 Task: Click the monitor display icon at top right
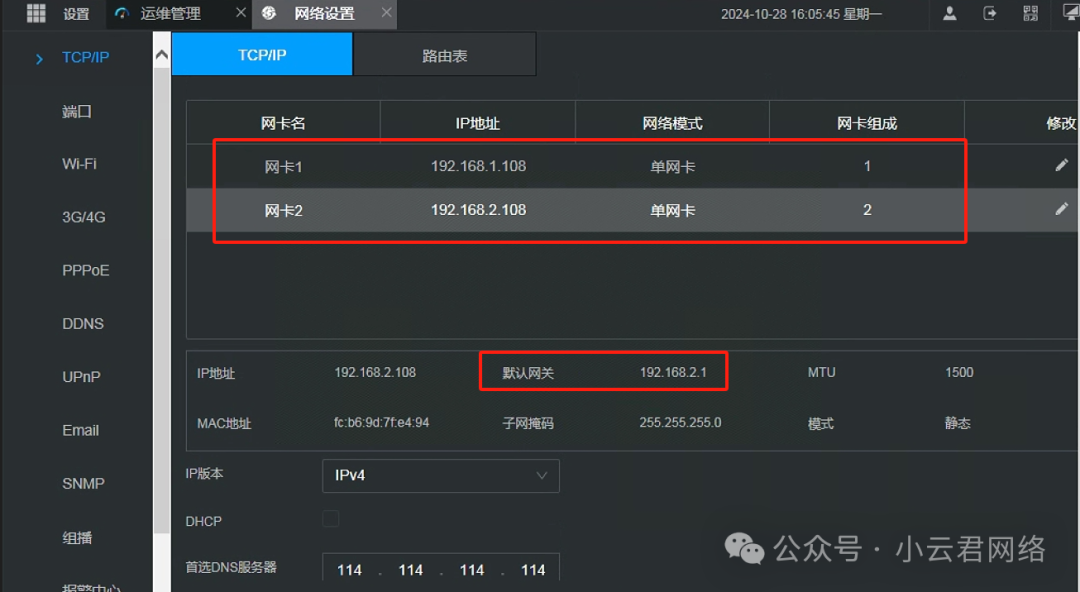[1069, 13]
